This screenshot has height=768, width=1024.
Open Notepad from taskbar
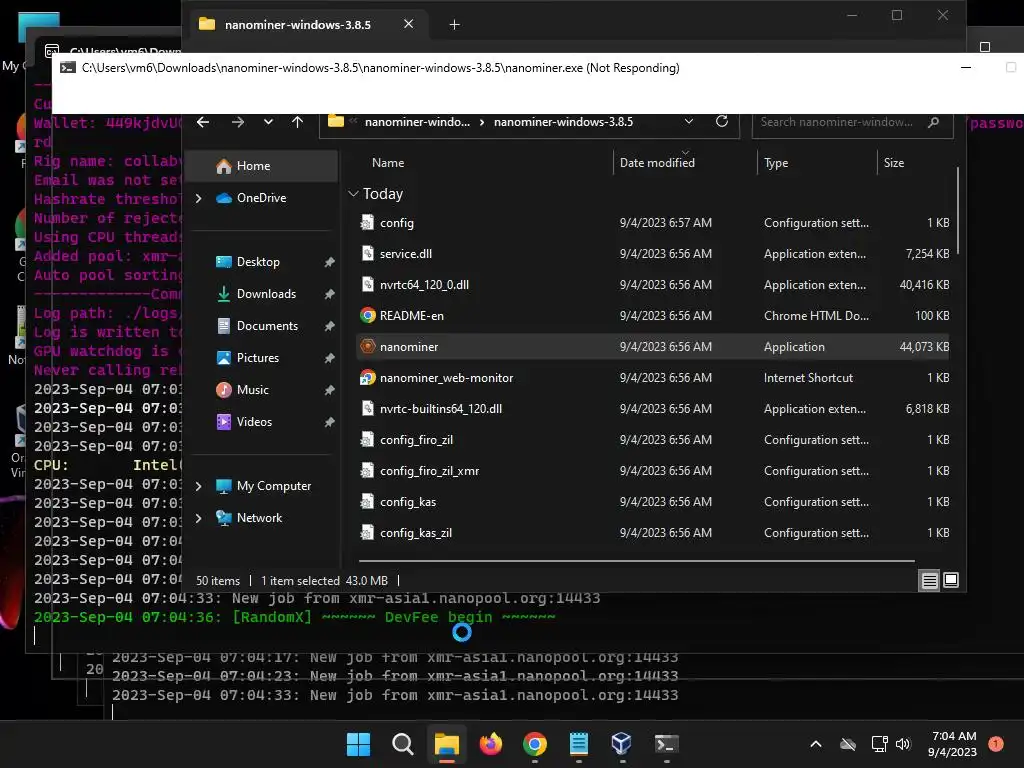point(579,744)
